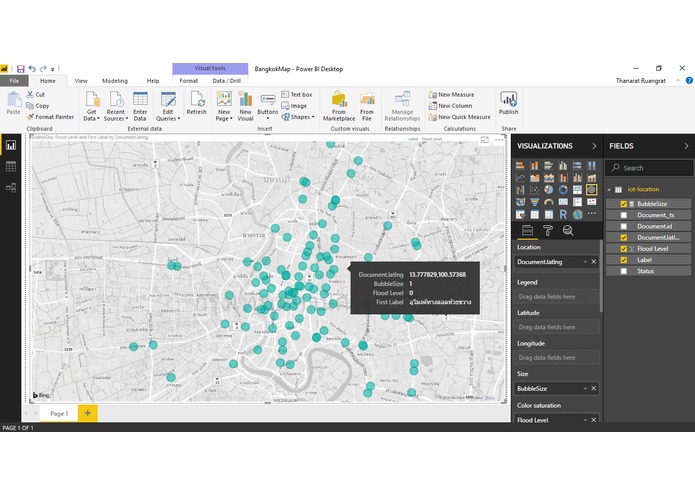Check the Document.id field
This screenshot has height=494, width=695.
pyautogui.click(x=624, y=226)
